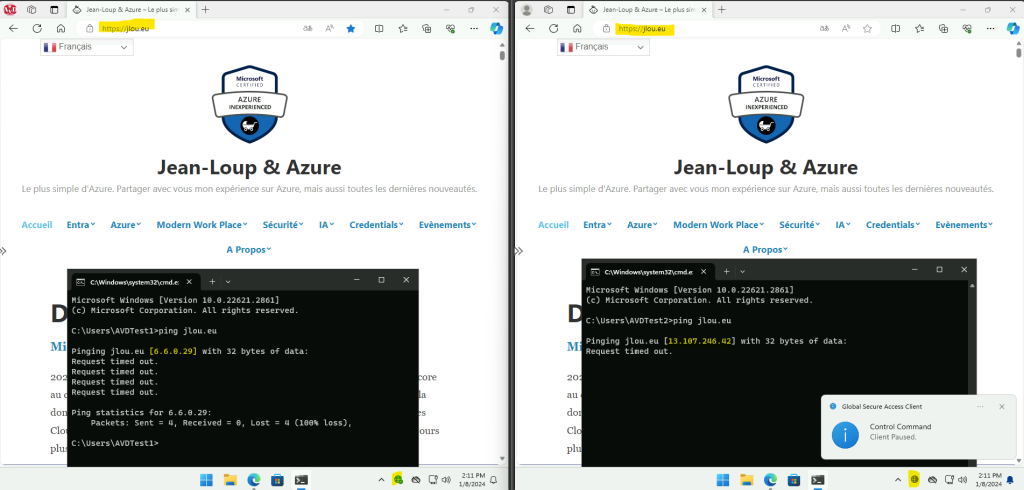Open Favorites list in AVDTest1 browser
The height and width of the screenshot is (490, 1024).
tap(403, 28)
